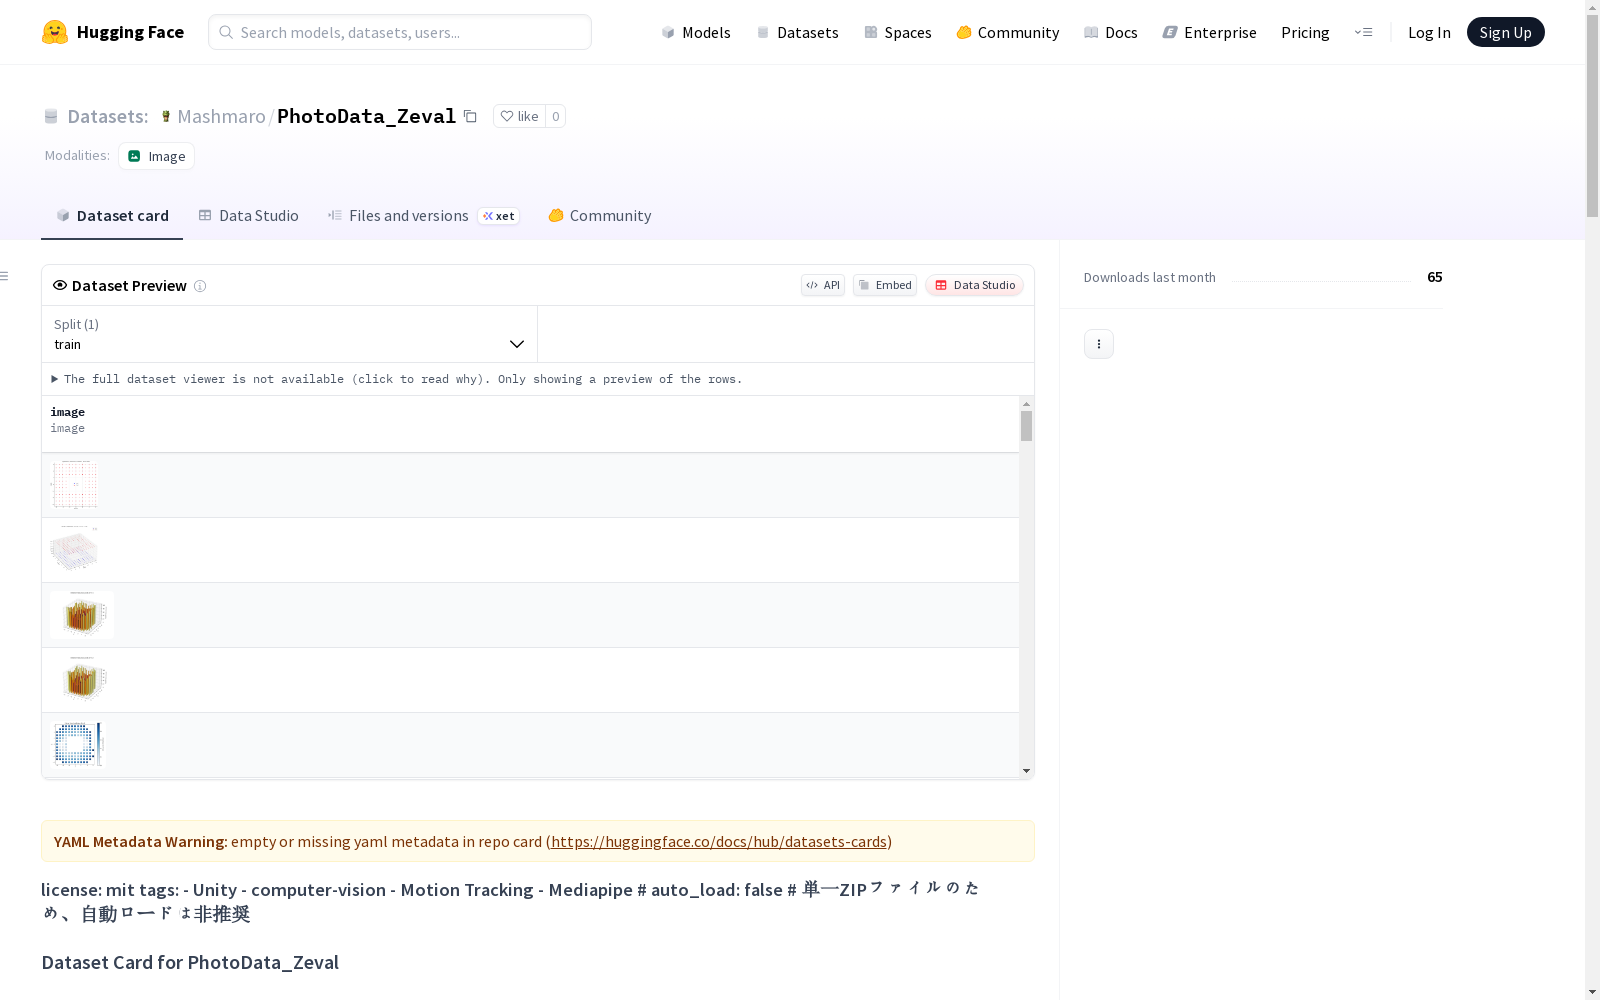Click the Datasets: heading label

[108, 117]
